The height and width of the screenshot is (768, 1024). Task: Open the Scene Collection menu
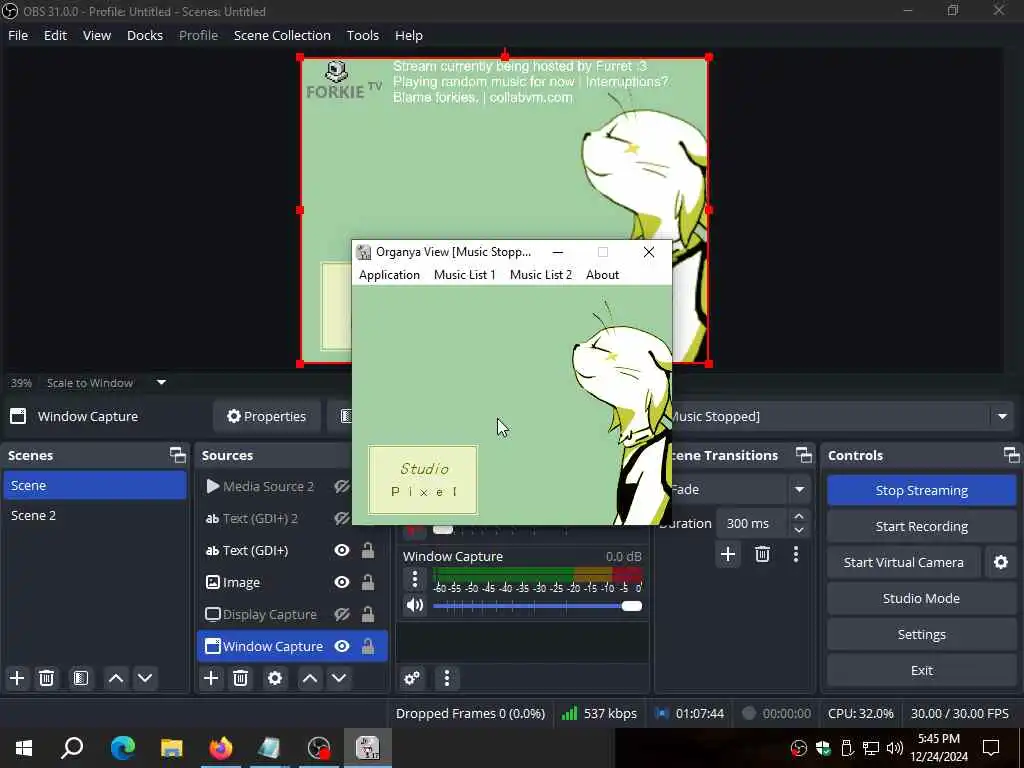(x=282, y=35)
